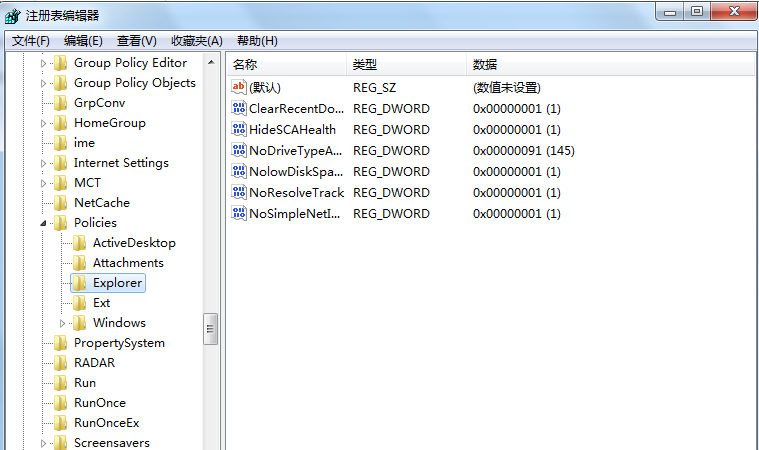Select the Explorer key label
The width and height of the screenshot is (759, 450).
pyautogui.click(x=118, y=283)
